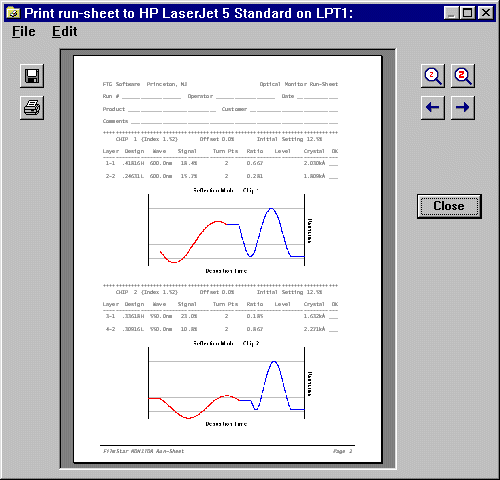500x480 pixels.
Task: Click the Chip 1 reflection graph in preview
Action: coord(226,230)
